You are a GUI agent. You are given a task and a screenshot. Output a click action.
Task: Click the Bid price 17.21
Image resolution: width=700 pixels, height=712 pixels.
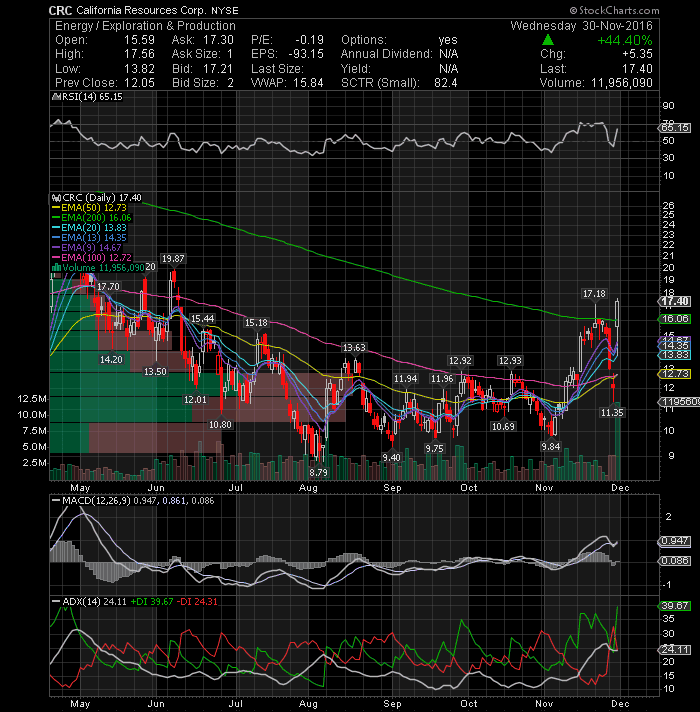(x=218, y=69)
